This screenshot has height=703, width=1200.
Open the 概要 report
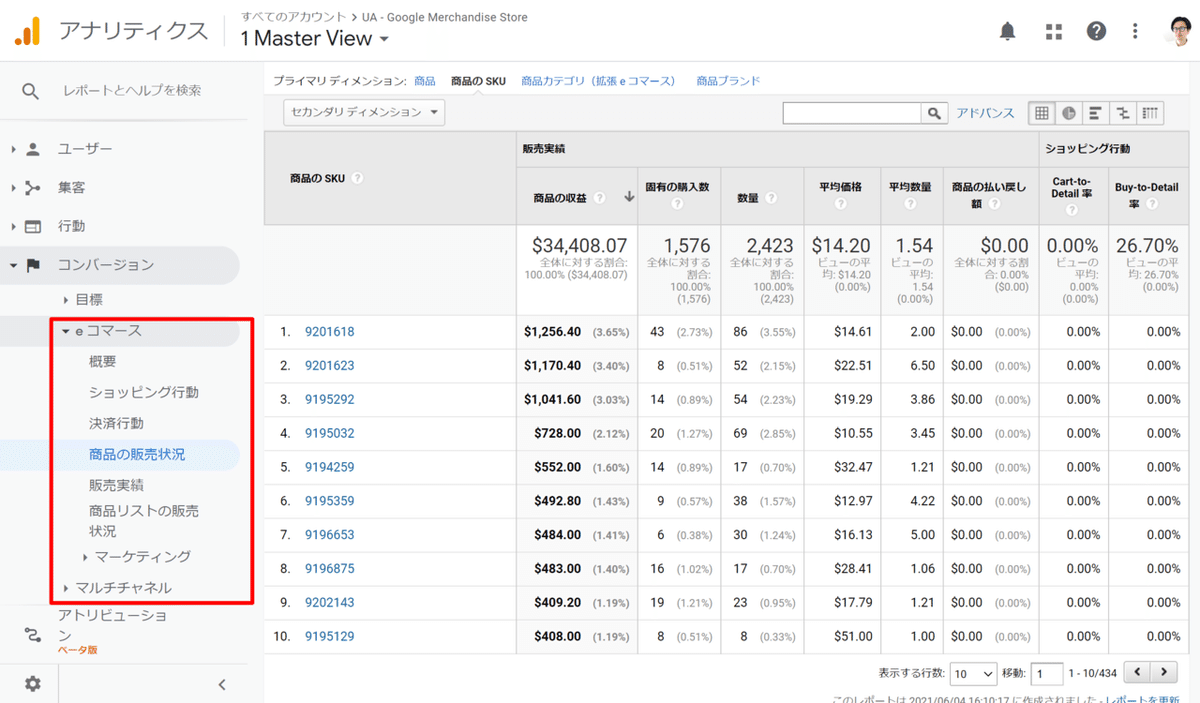(102, 361)
